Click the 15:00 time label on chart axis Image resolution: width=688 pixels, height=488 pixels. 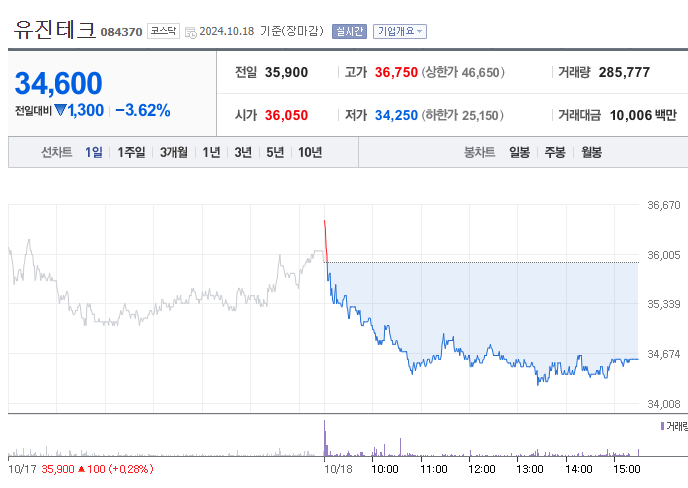pos(627,469)
